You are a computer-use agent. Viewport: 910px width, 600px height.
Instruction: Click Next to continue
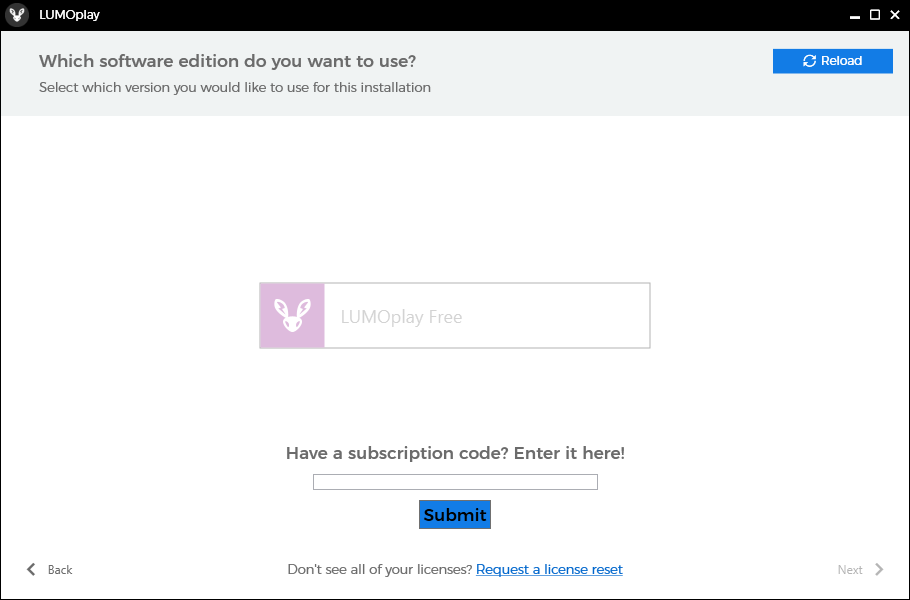pos(861,570)
